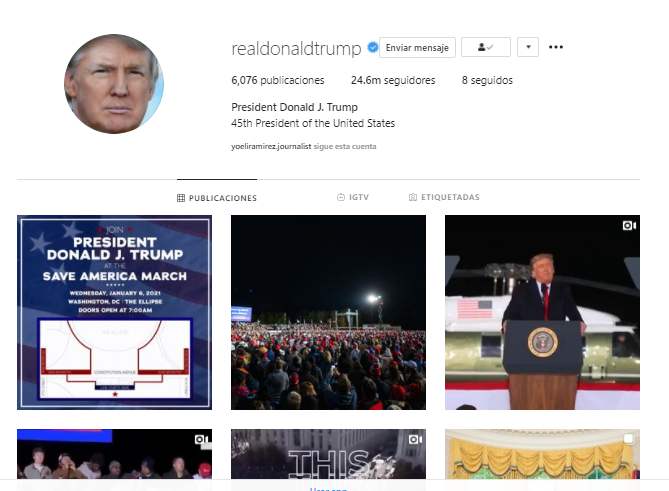Open the 8 seguidos list
This screenshot has width=669, height=491.
pos(487,80)
